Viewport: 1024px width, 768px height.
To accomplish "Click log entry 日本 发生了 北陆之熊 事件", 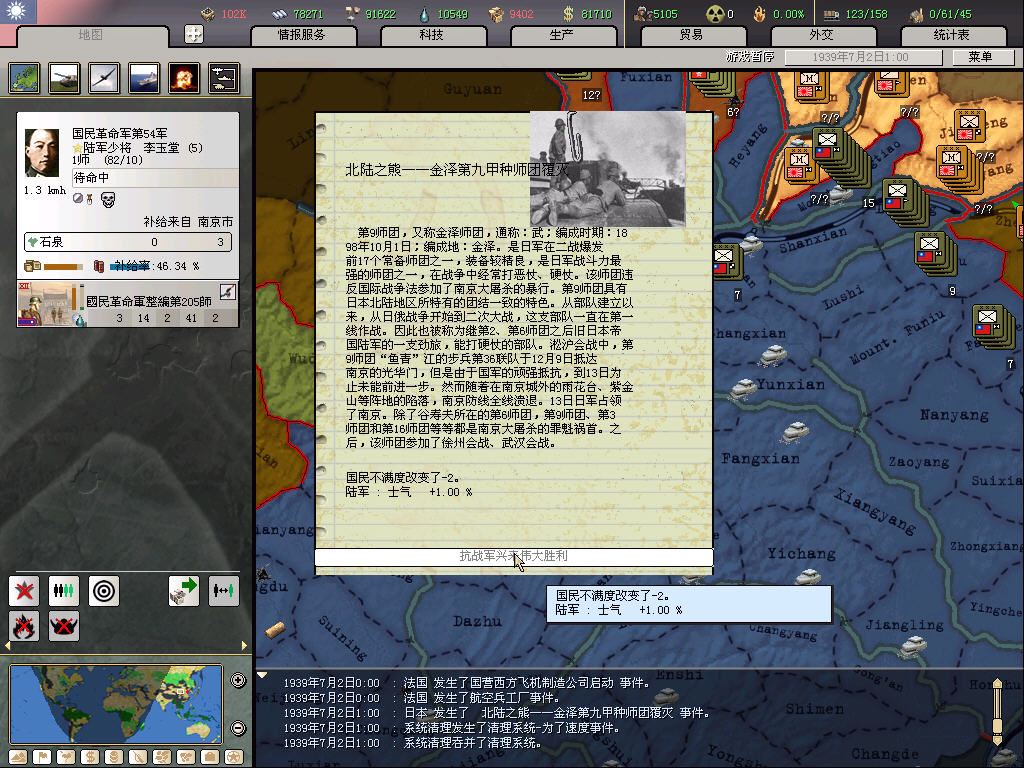I will [496, 713].
